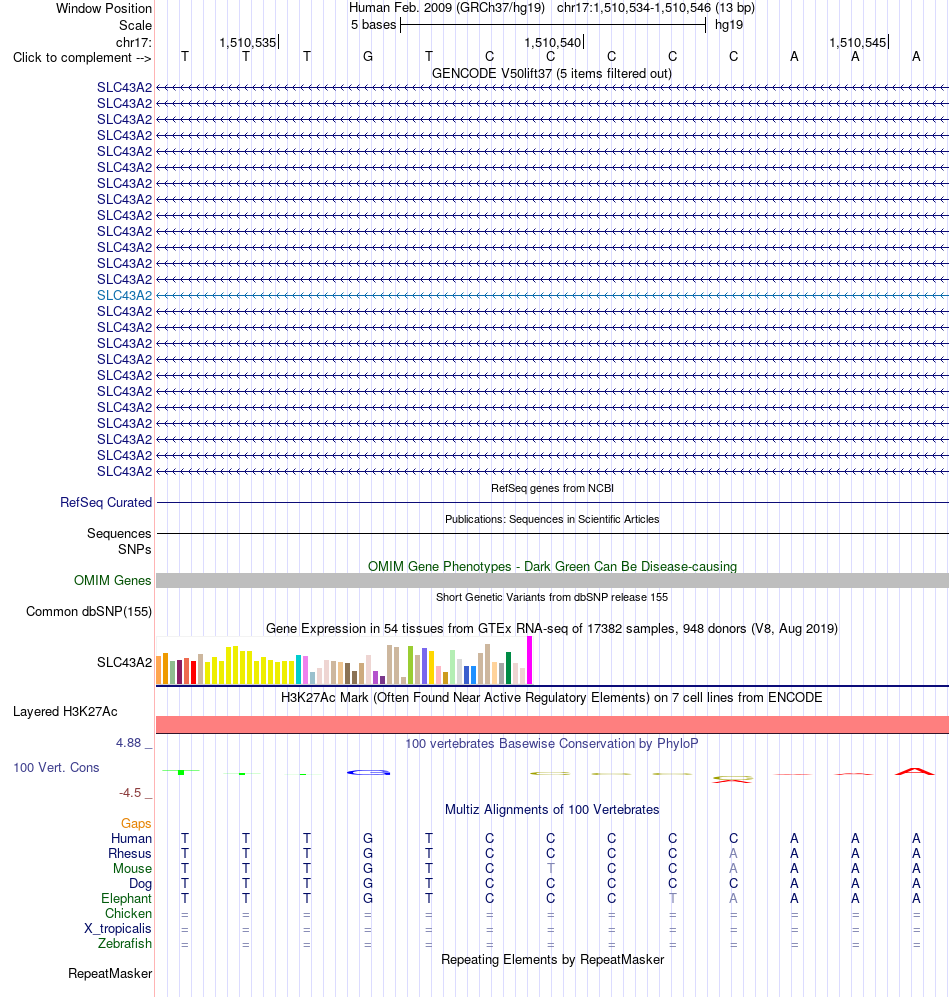This screenshot has width=950, height=997.
Task: Click the '5 bases' scale bar label
Action: (x=373, y=25)
